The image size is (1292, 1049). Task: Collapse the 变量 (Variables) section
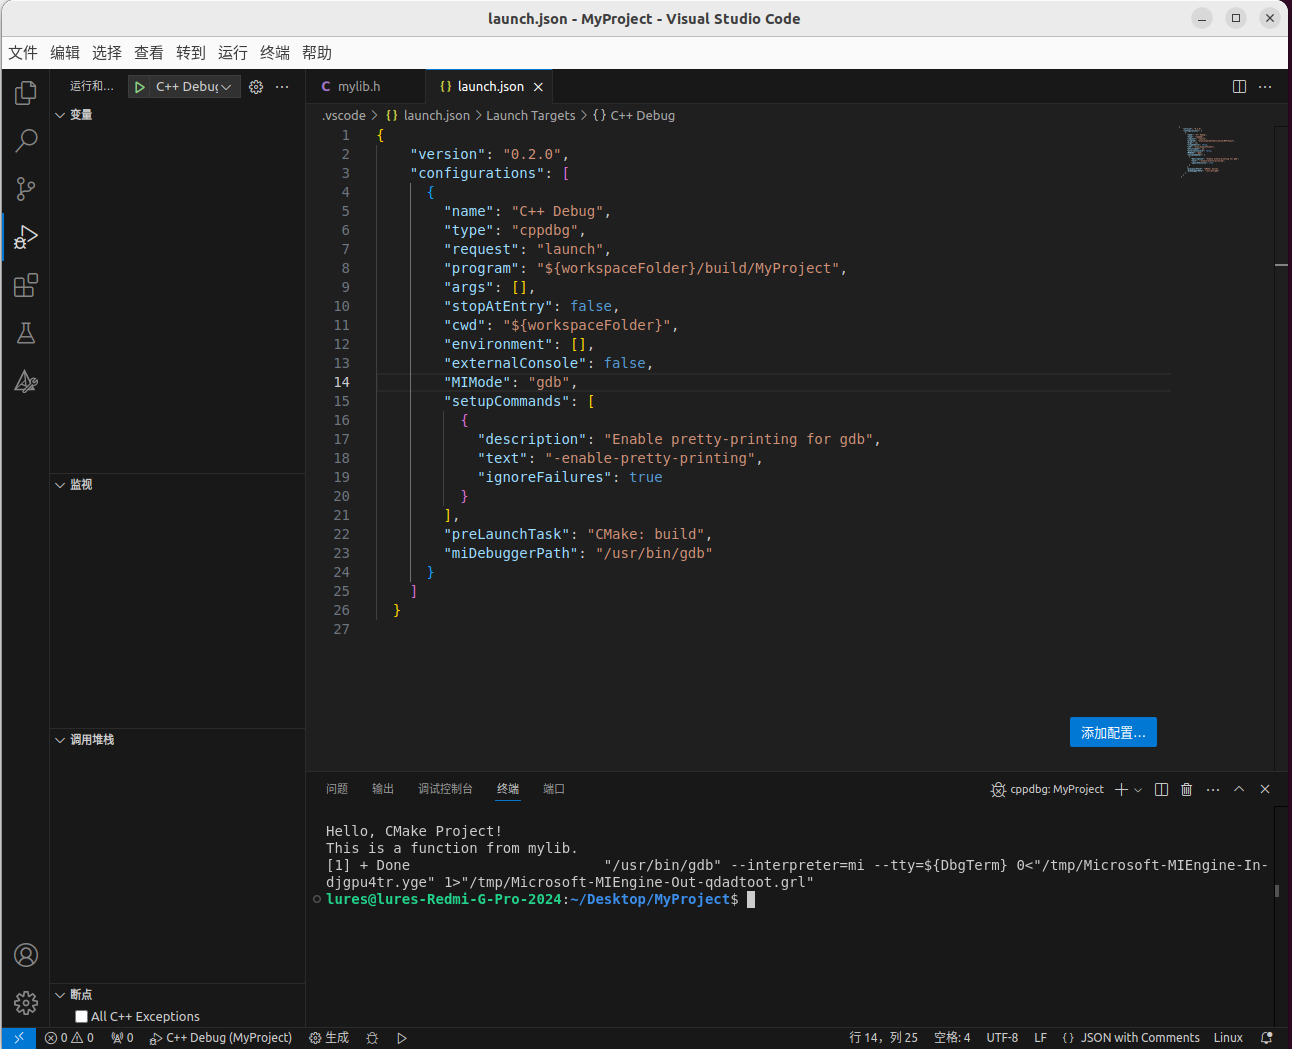pyautogui.click(x=81, y=115)
